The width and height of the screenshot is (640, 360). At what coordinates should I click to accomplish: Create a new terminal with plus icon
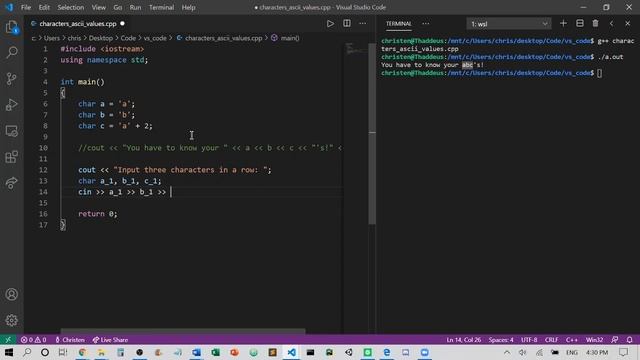[x=563, y=24]
